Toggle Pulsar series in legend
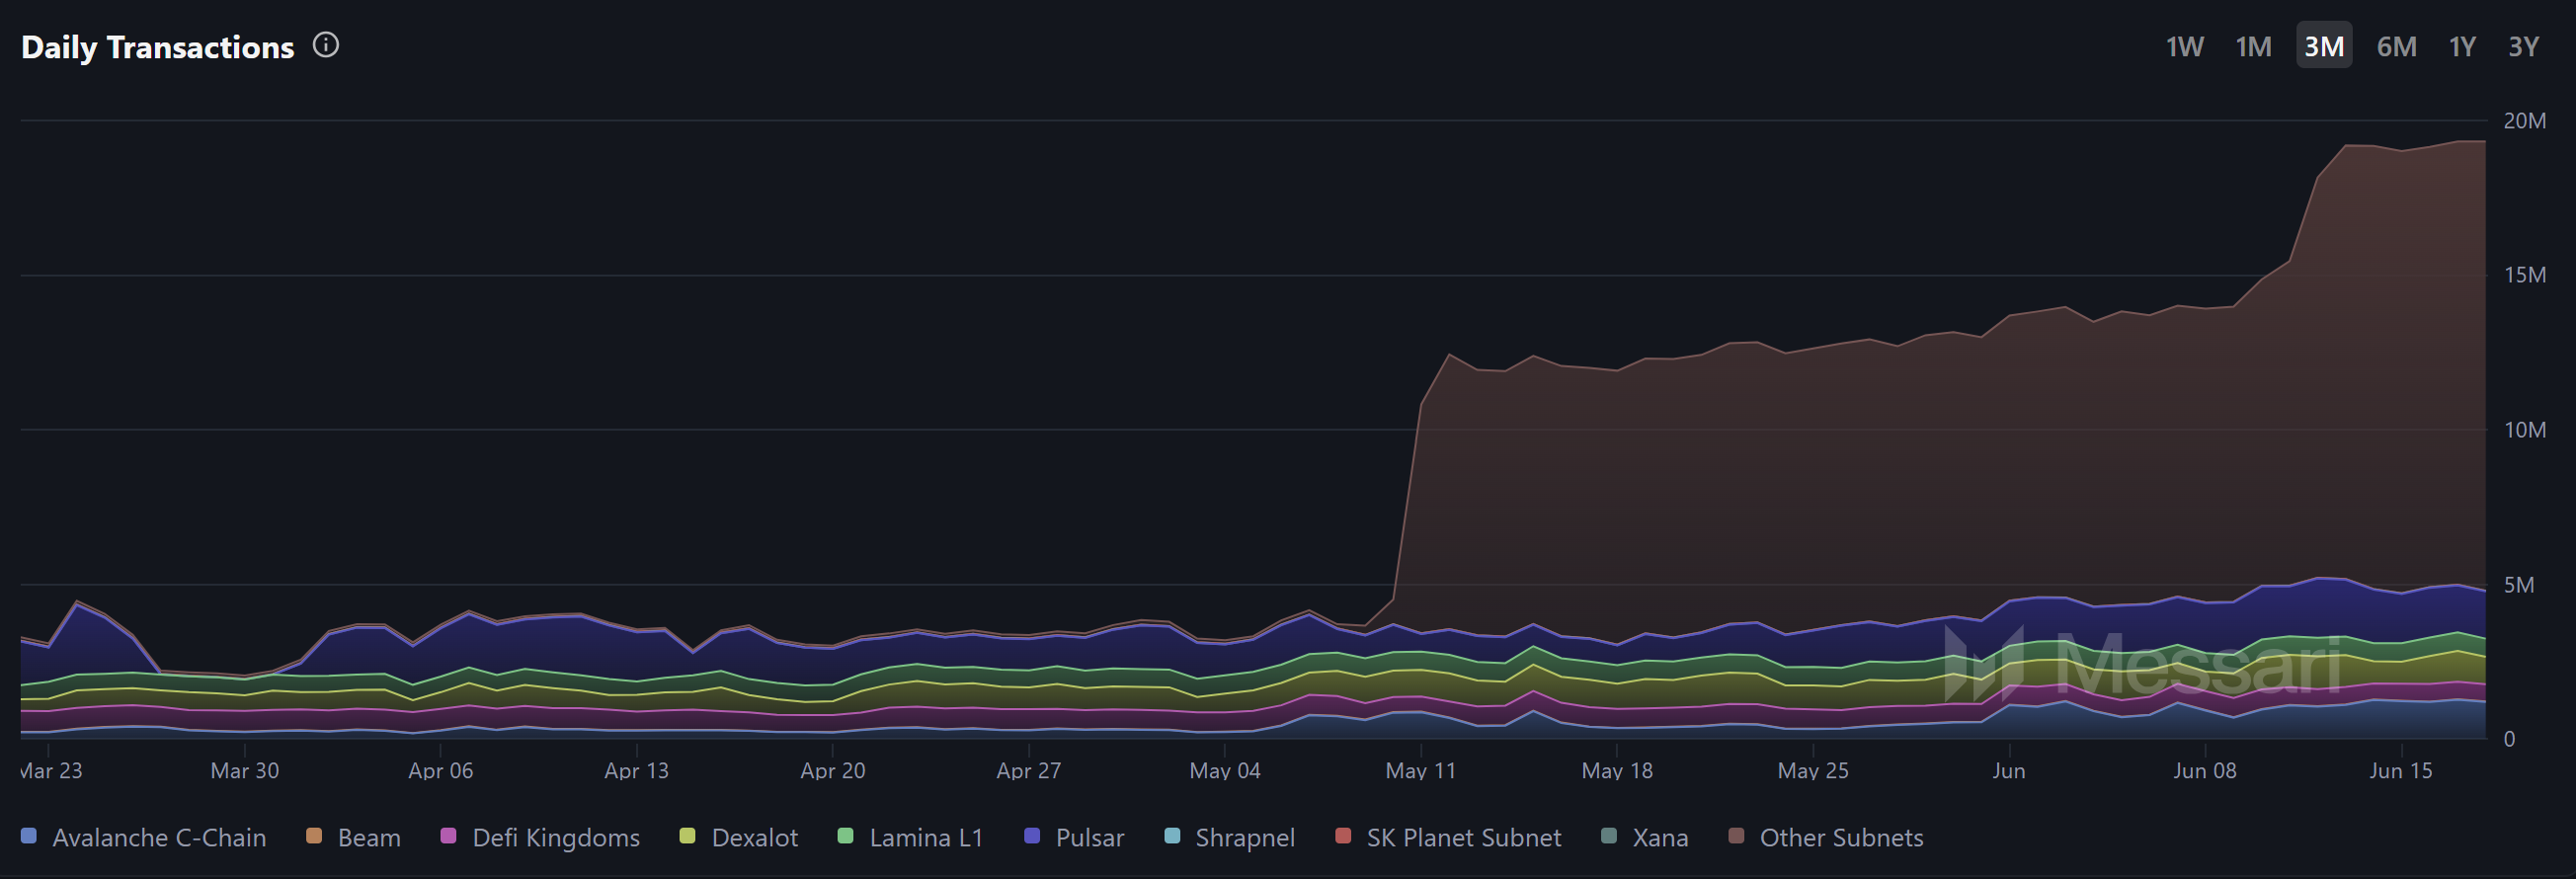This screenshot has height=879, width=2576. [1074, 837]
